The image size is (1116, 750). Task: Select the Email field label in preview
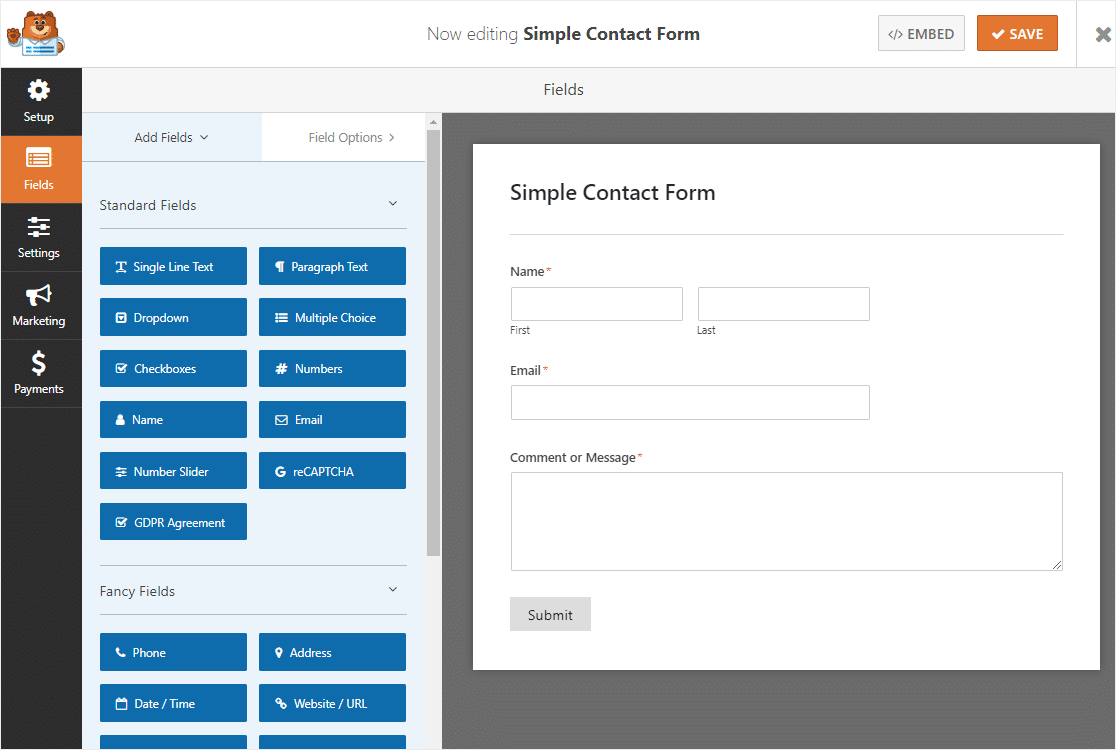525,371
